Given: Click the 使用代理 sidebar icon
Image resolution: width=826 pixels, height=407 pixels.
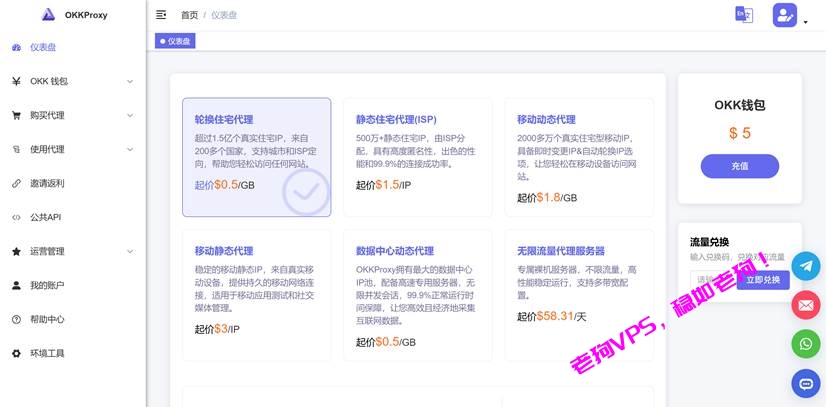Looking at the screenshot, I should pos(16,150).
